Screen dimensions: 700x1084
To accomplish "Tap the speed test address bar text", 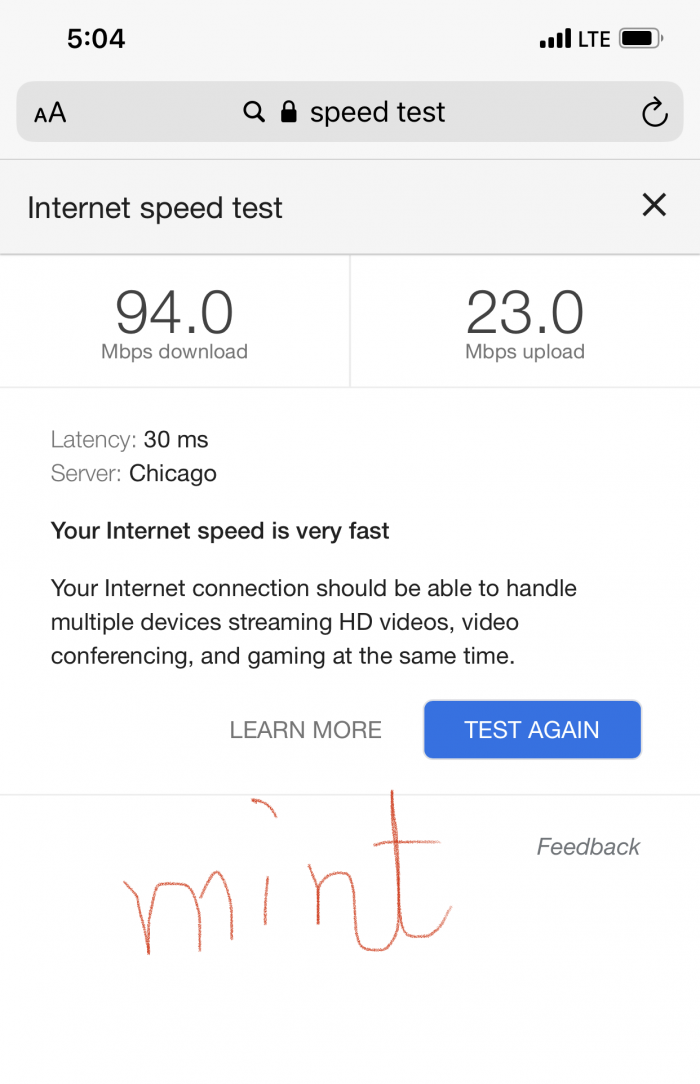I will click(377, 112).
